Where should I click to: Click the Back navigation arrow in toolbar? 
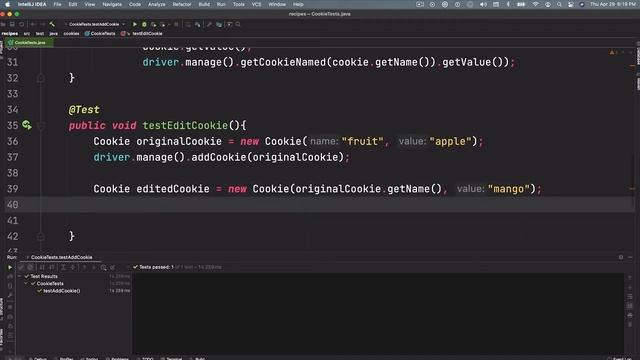click(x=33, y=24)
